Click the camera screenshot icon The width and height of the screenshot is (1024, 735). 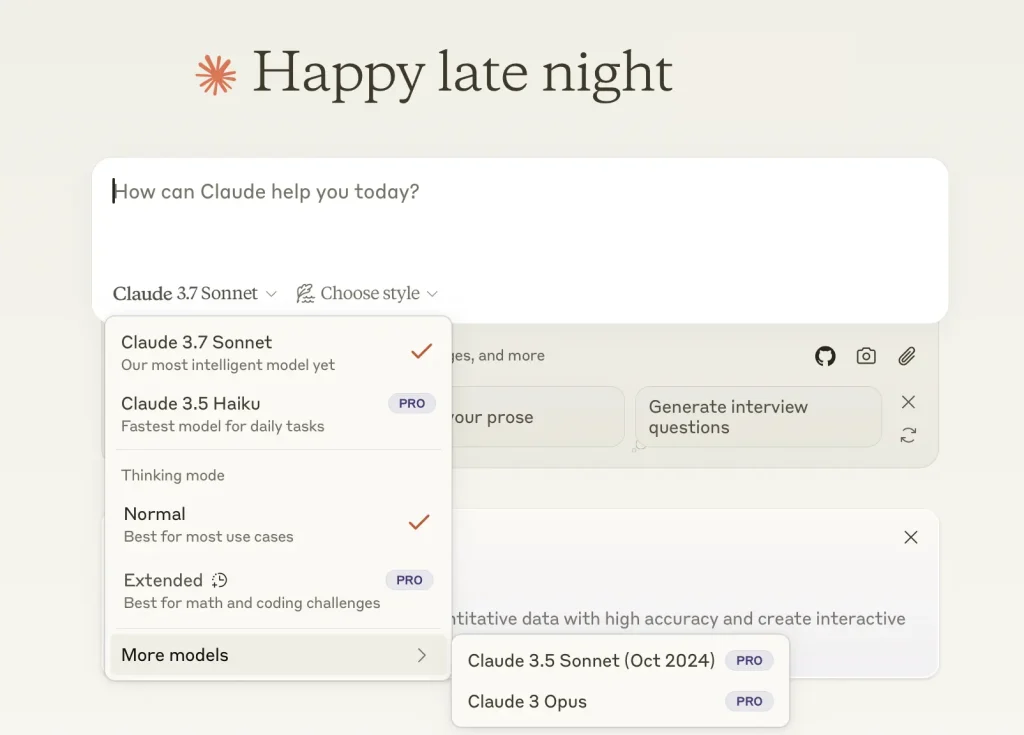coord(866,356)
